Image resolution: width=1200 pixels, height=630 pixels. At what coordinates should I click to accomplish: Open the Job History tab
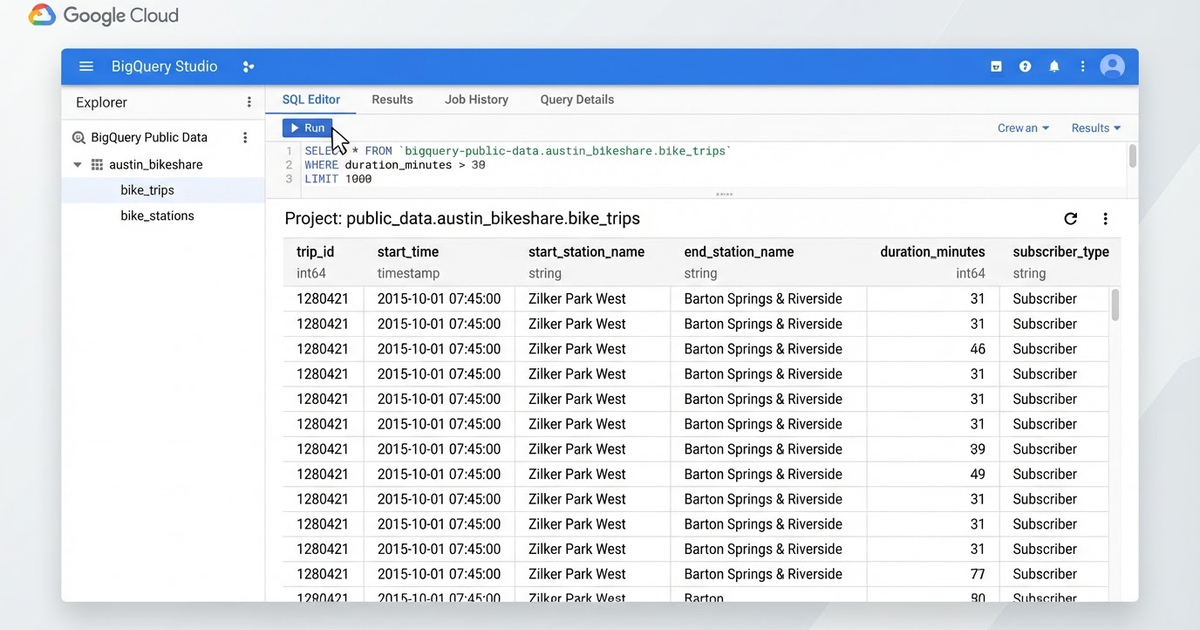pos(476,100)
